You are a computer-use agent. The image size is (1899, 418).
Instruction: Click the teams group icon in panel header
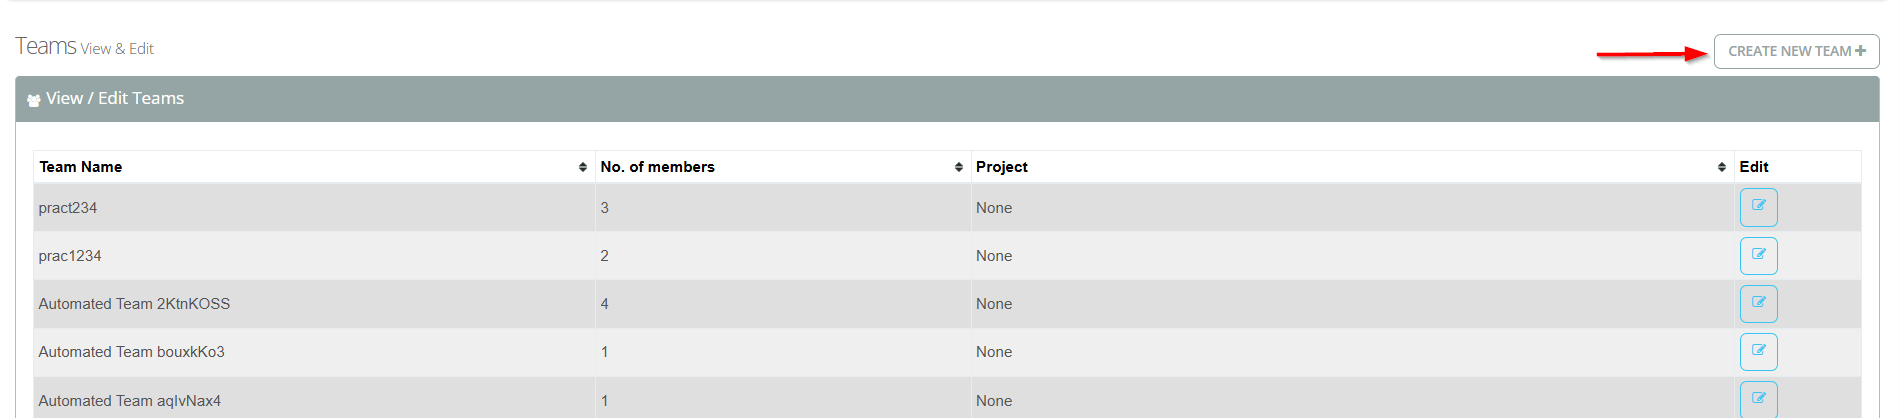point(34,100)
